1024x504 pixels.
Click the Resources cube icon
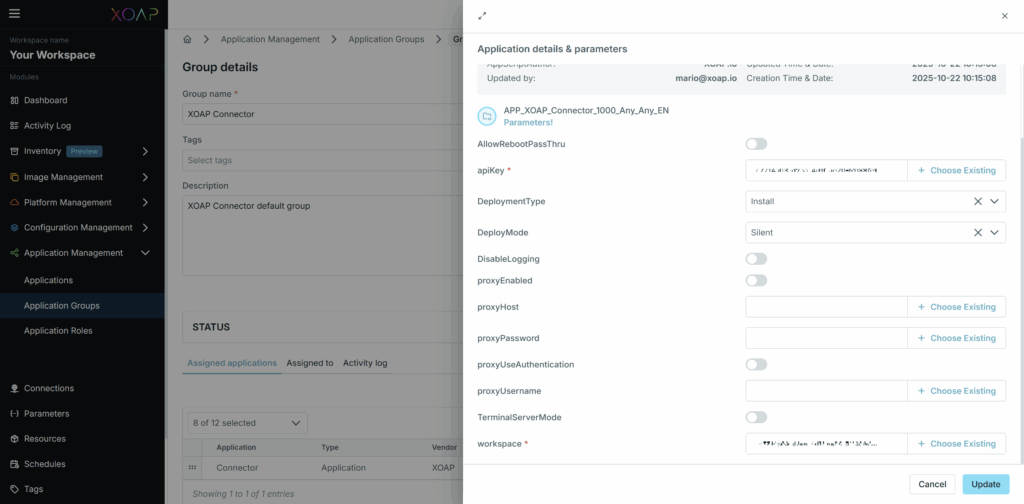[14, 439]
